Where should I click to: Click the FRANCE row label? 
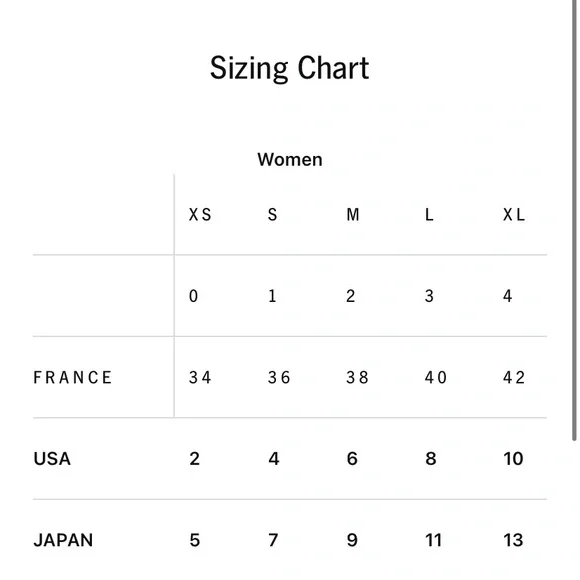click(x=72, y=378)
